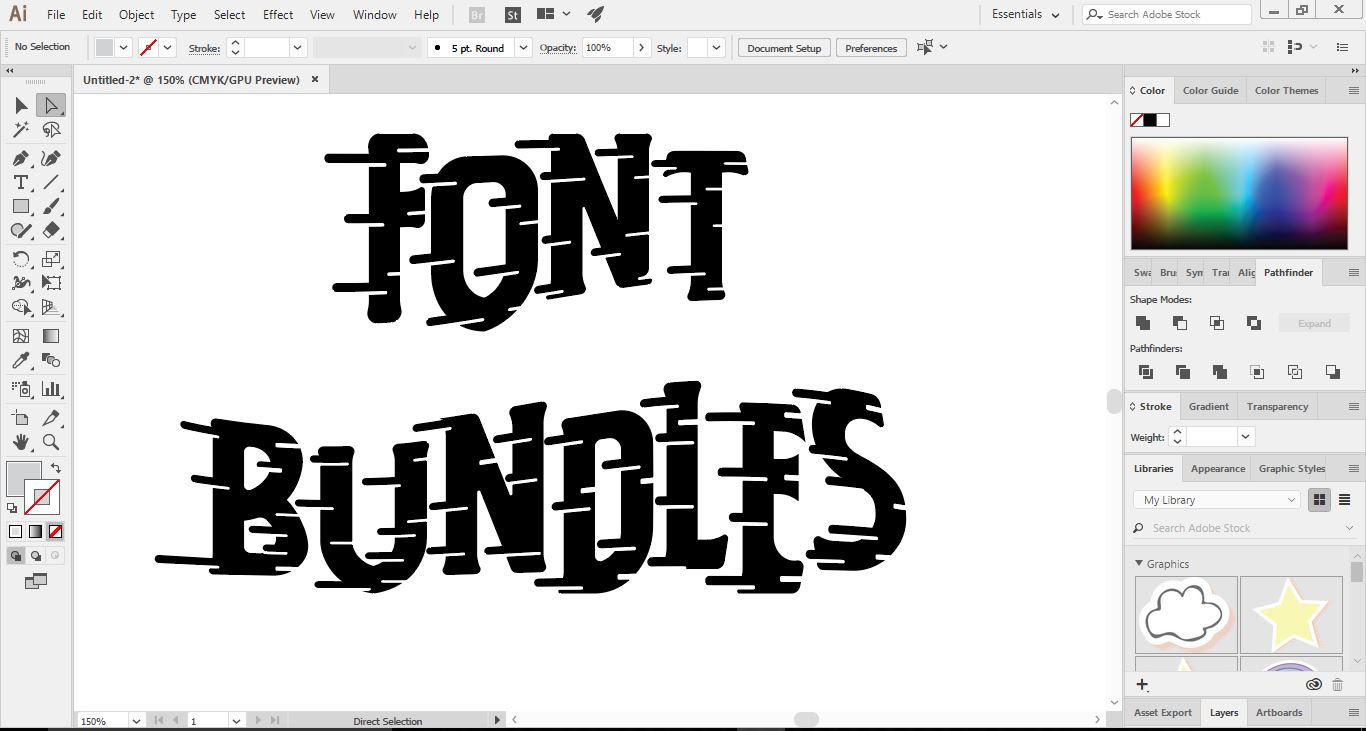Set paint type to None below swatches
The width and height of the screenshot is (1366, 731).
point(55,531)
